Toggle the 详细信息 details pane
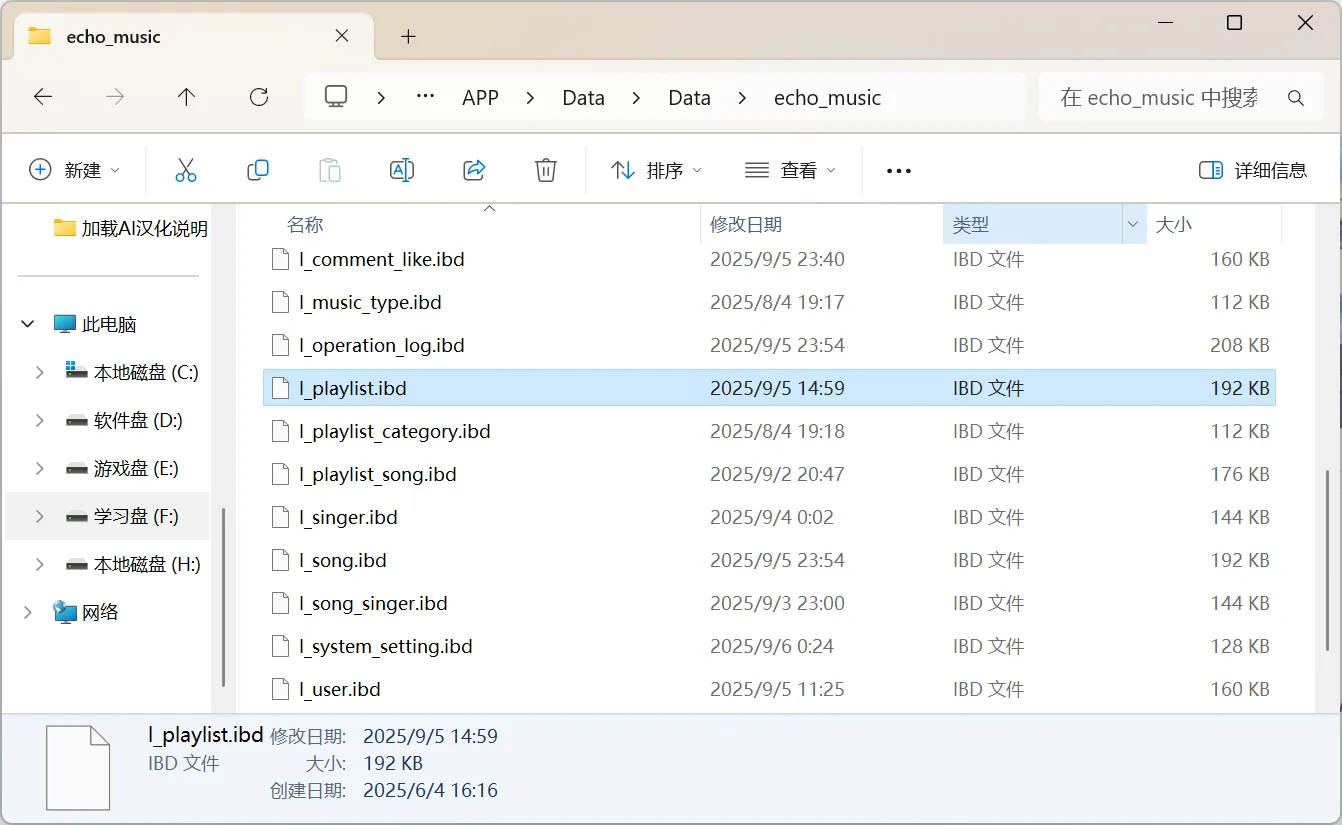 (x=1253, y=170)
